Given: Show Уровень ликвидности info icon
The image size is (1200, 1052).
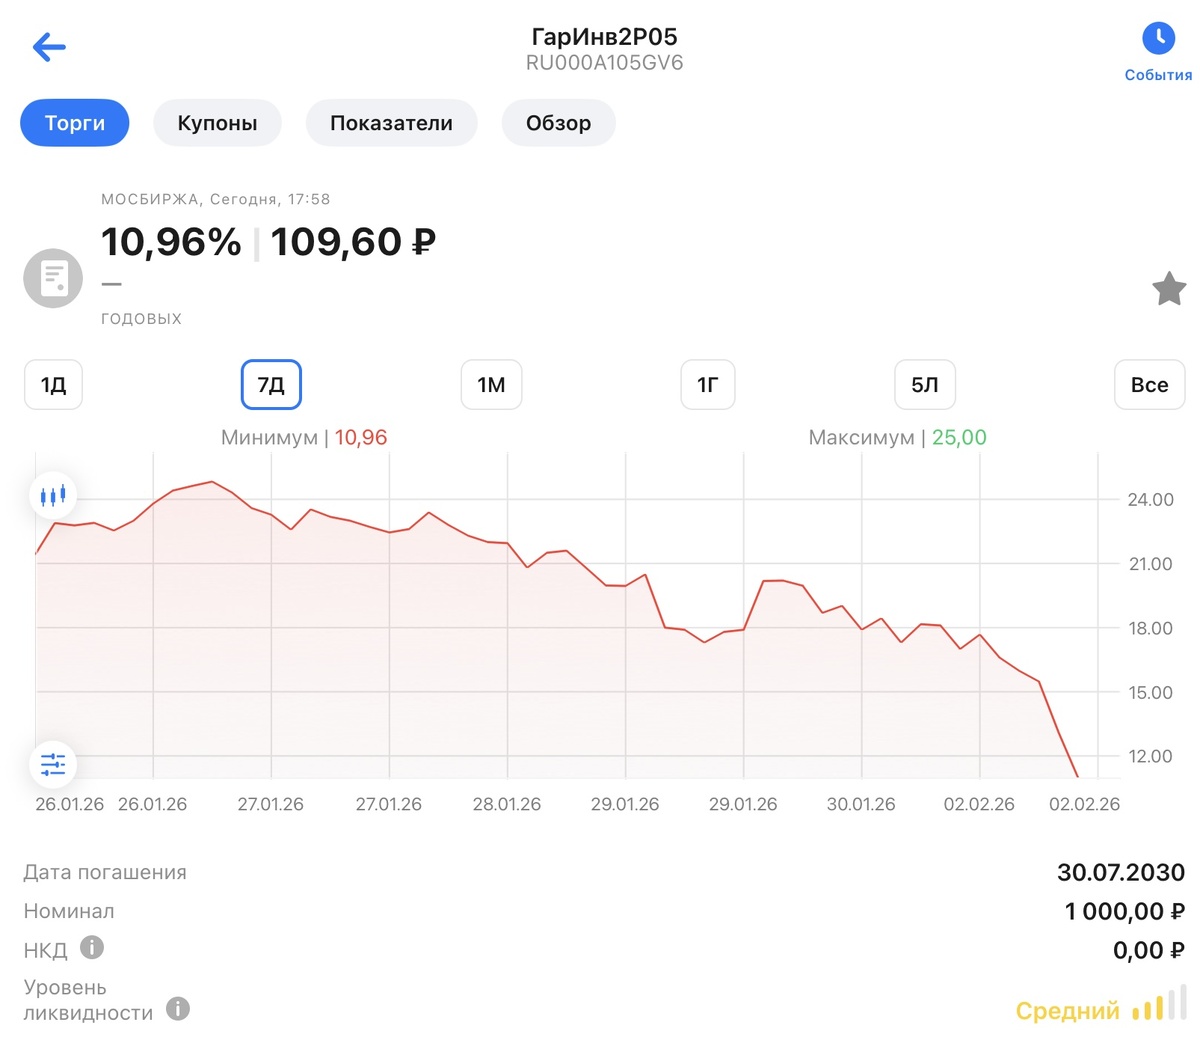Looking at the screenshot, I should click(178, 1008).
